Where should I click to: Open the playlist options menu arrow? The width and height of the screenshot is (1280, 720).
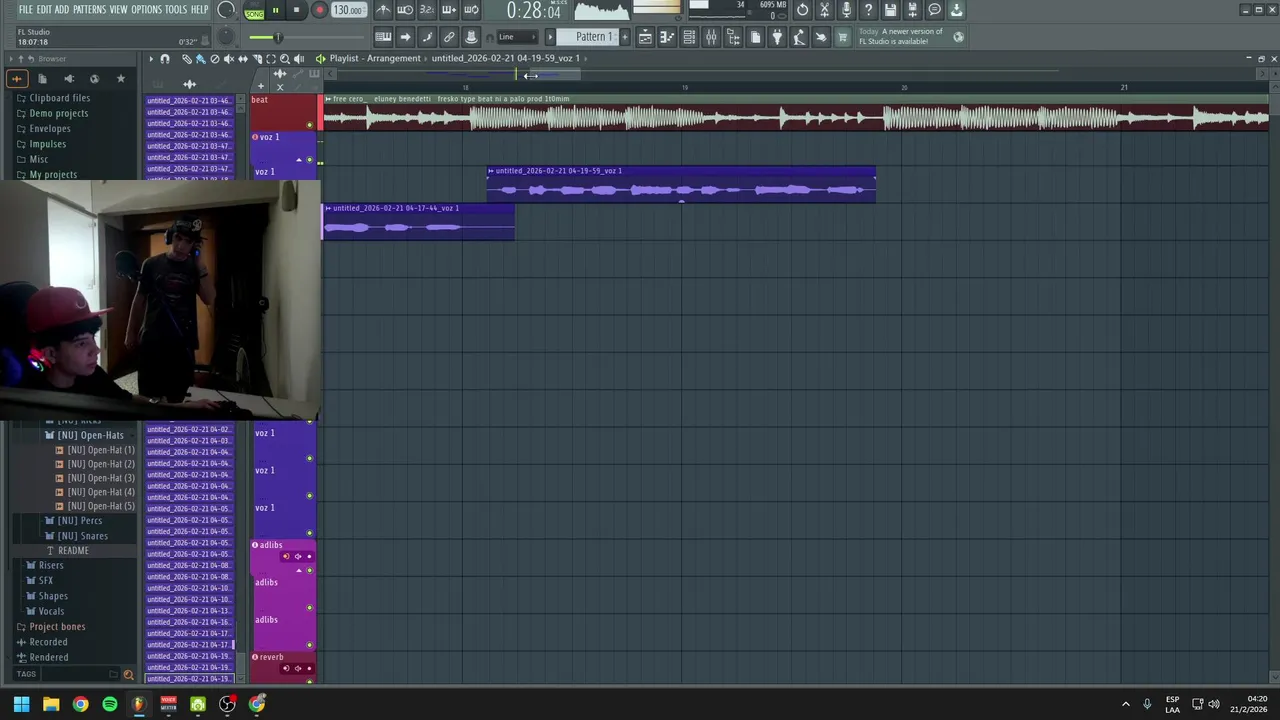coord(151,59)
